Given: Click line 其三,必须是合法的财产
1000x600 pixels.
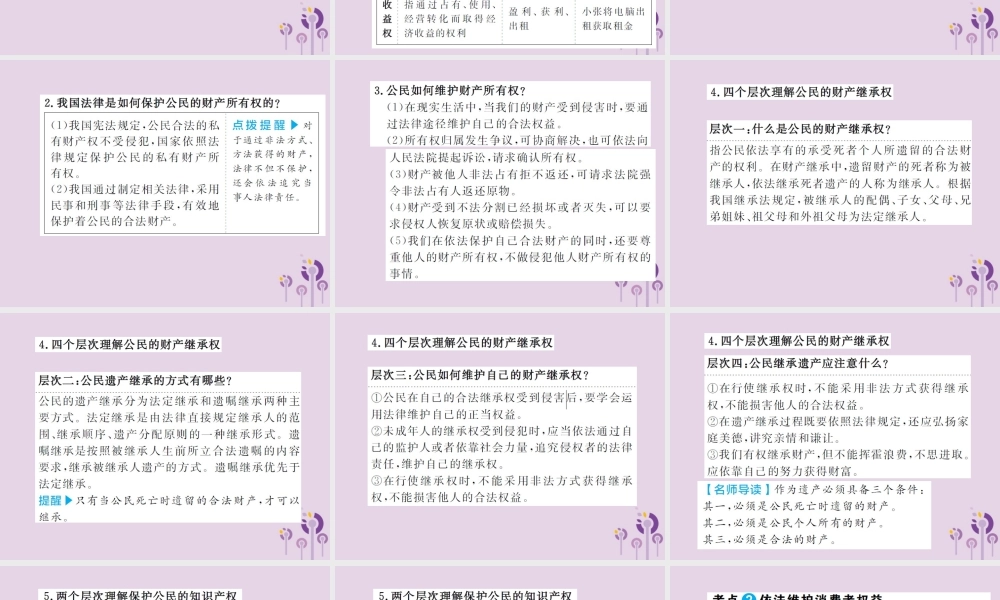Looking at the screenshot, I should tap(768, 539).
